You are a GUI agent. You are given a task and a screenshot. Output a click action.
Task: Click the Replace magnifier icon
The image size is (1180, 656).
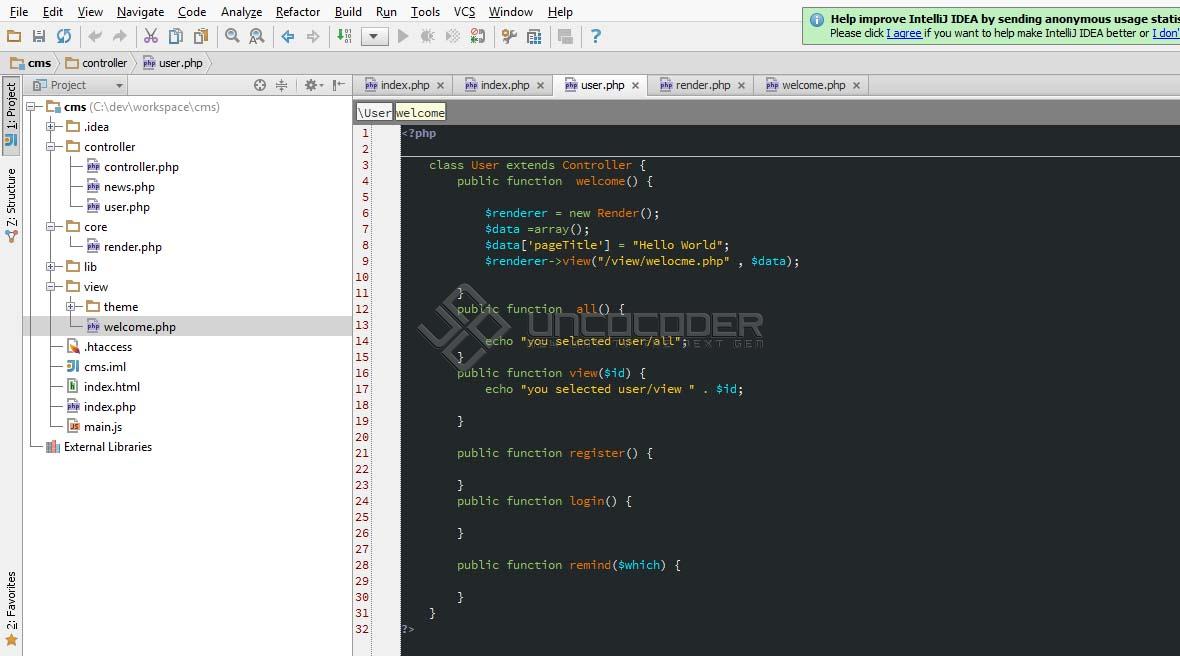pos(257,36)
